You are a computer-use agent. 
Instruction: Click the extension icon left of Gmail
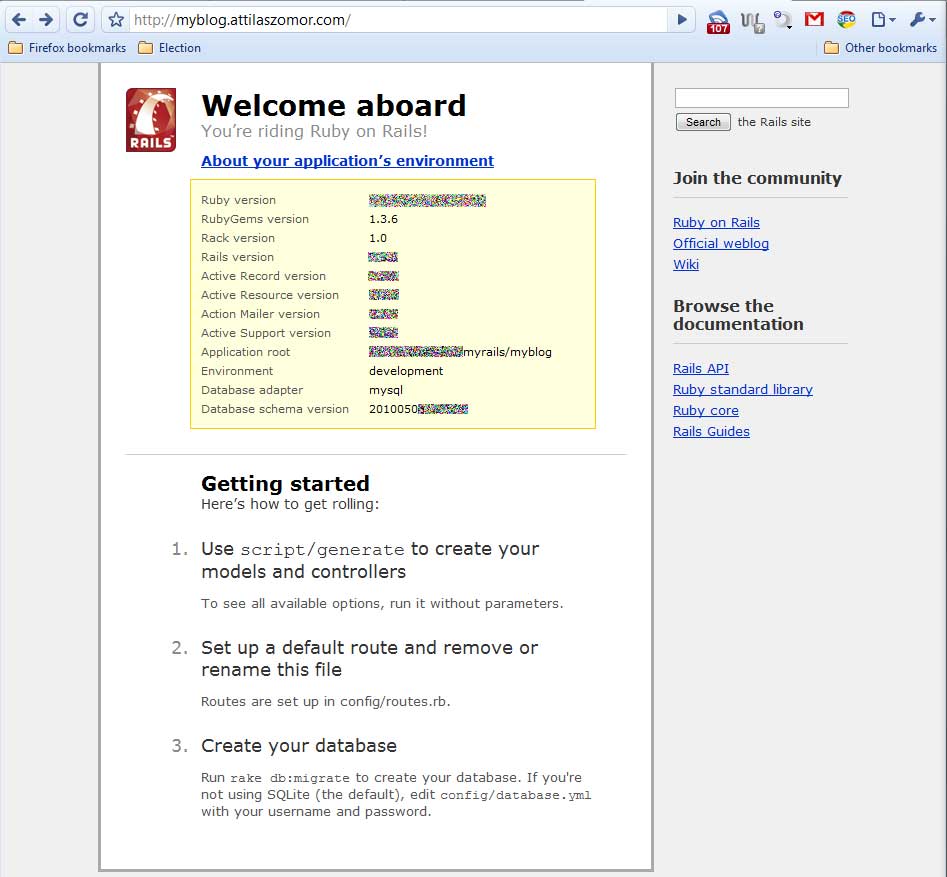point(783,20)
